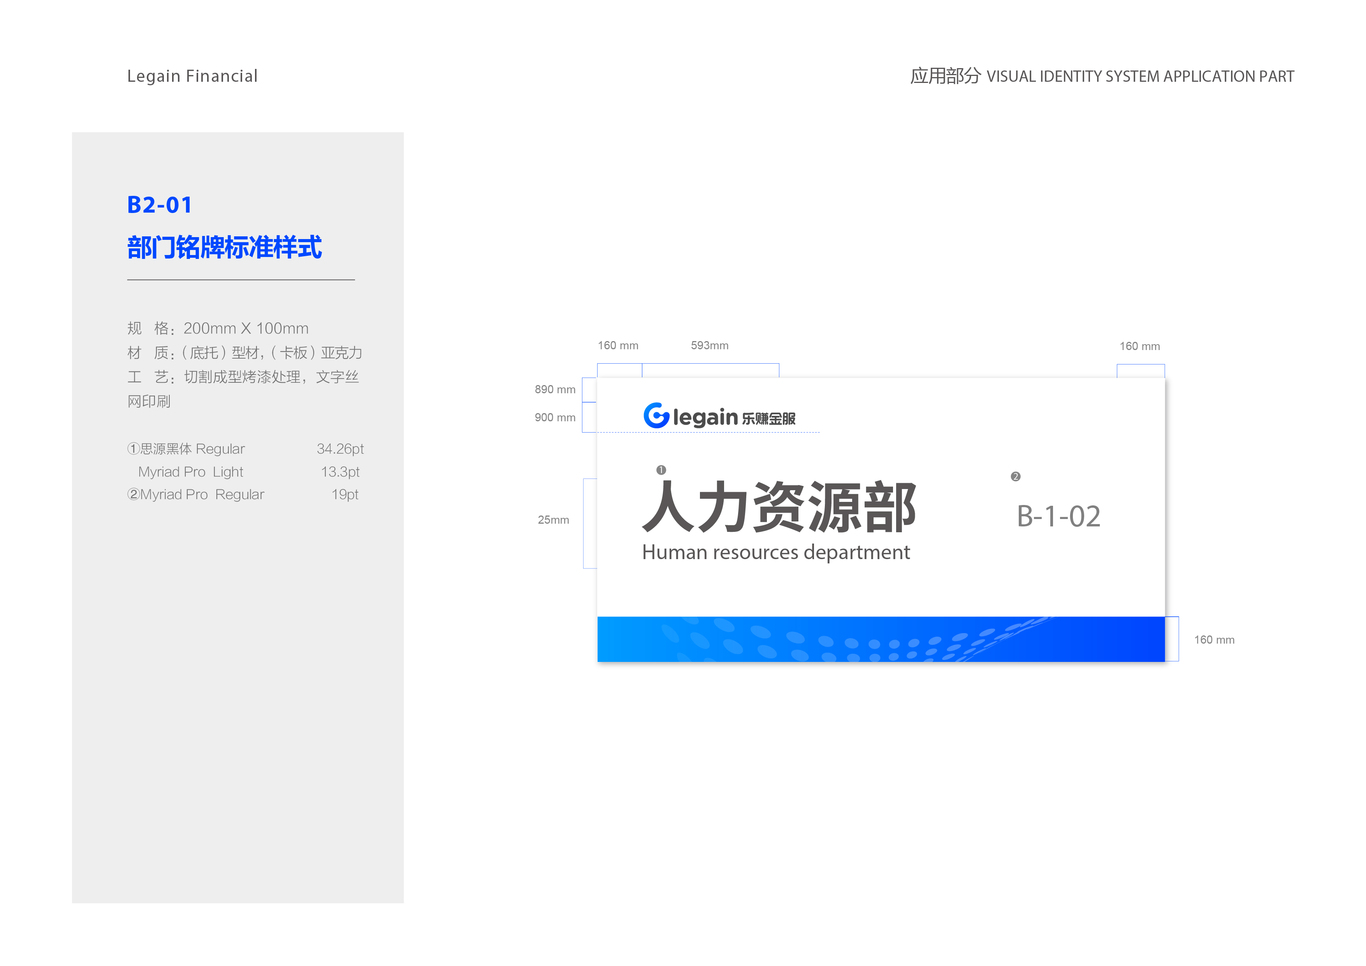Click the legain wordmark text

pos(705,417)
